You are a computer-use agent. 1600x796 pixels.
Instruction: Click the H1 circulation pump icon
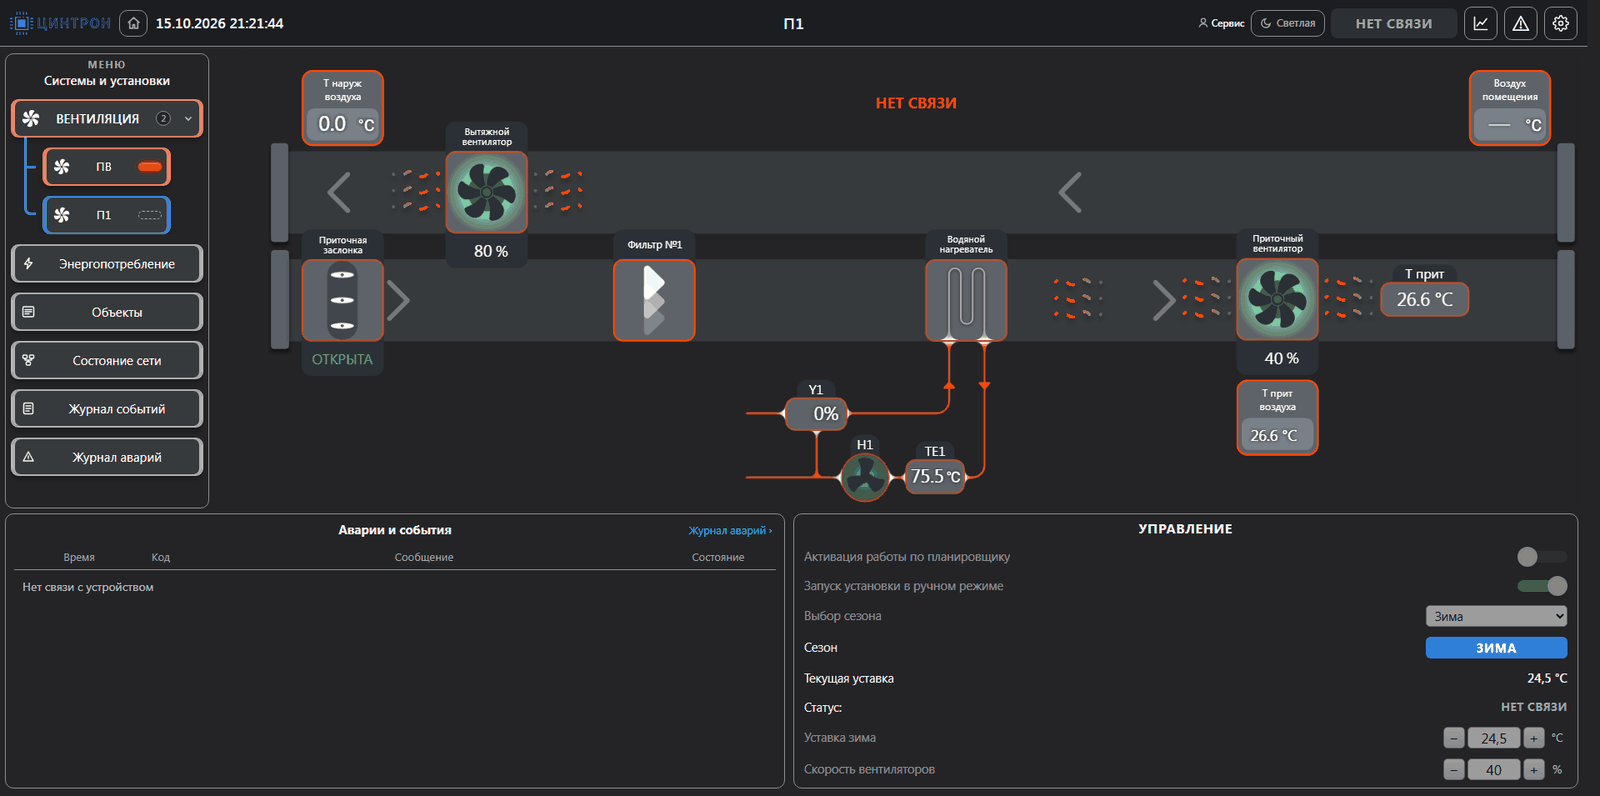coord(865,477)
